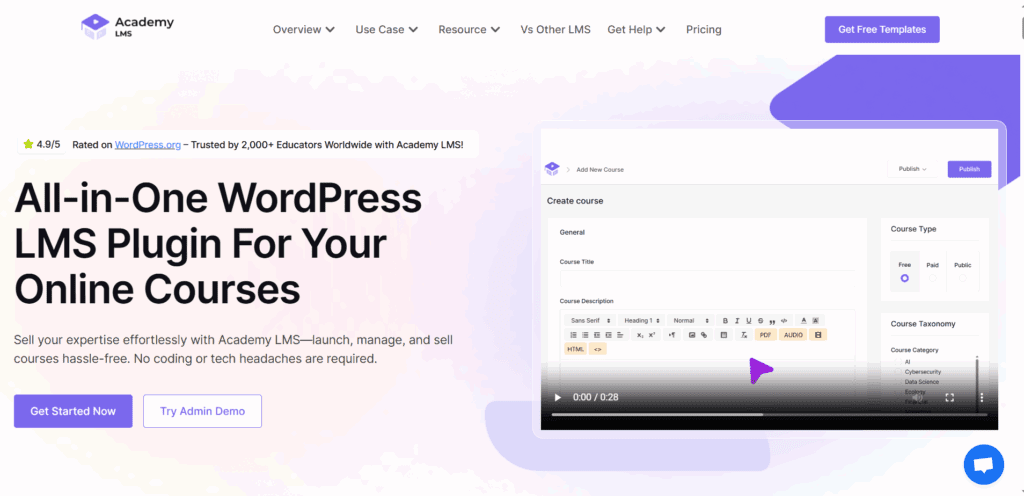
Task: Follow the WordPress.org link
Action: [x=148, y=145]
